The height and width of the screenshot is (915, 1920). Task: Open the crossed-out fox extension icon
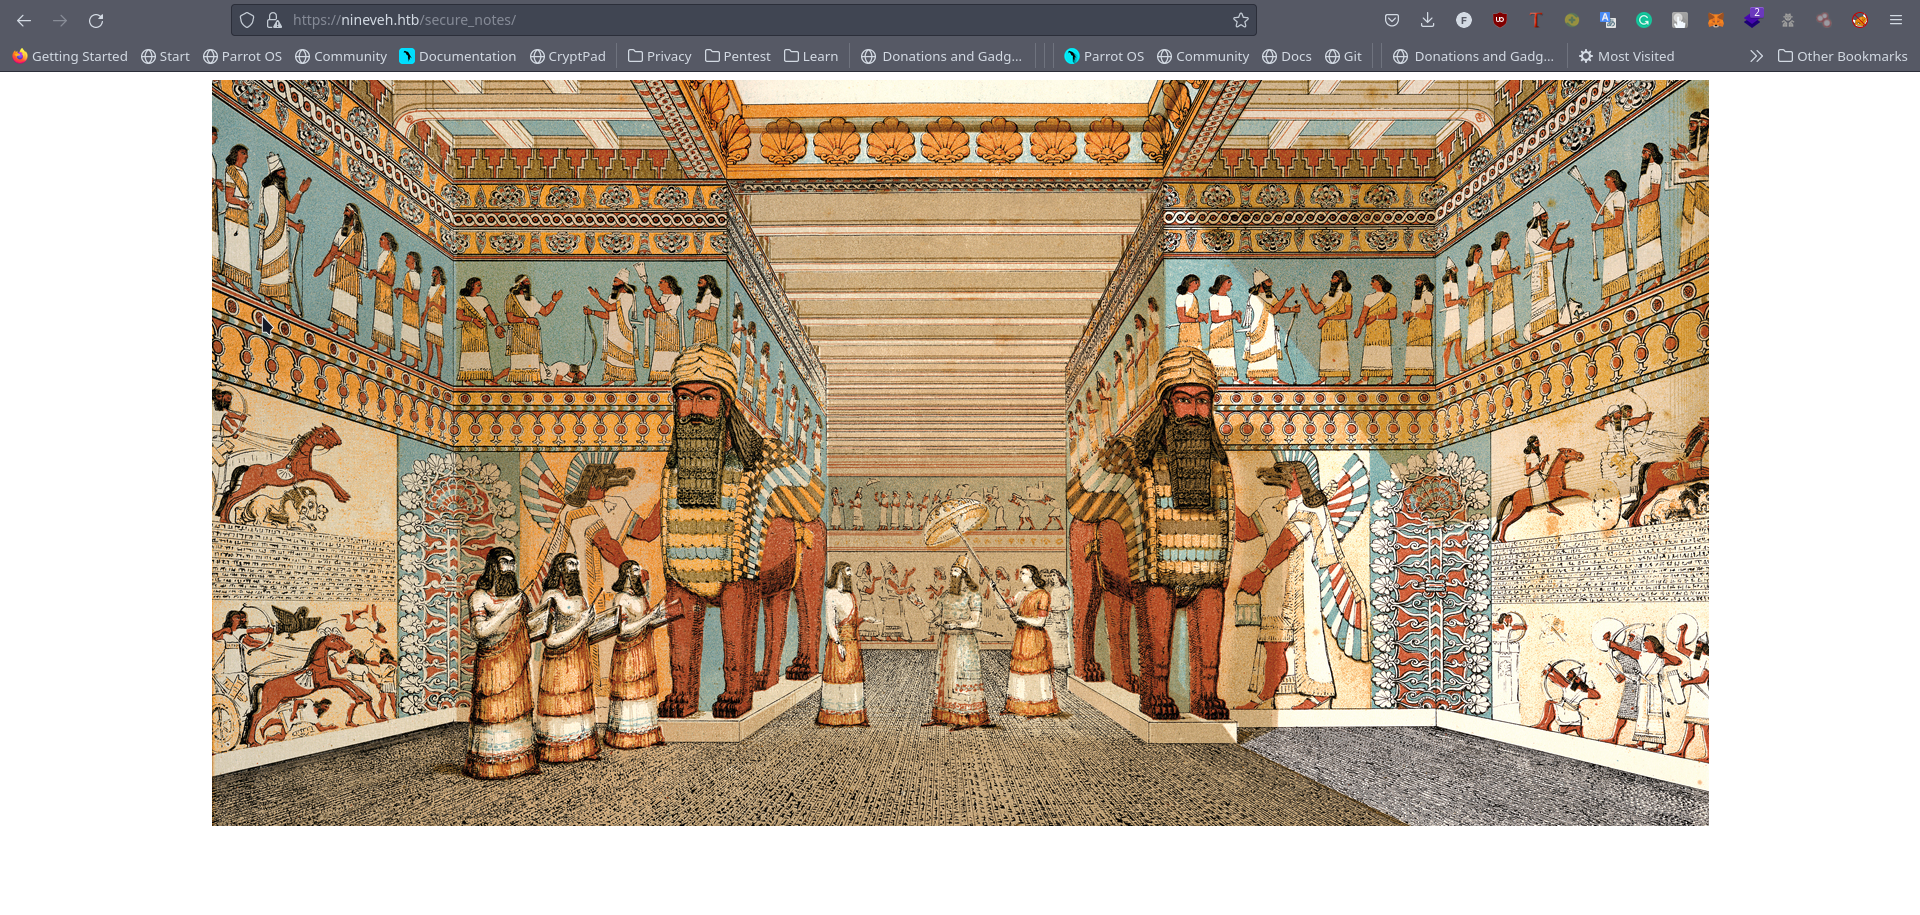(x=1860, y=20)
